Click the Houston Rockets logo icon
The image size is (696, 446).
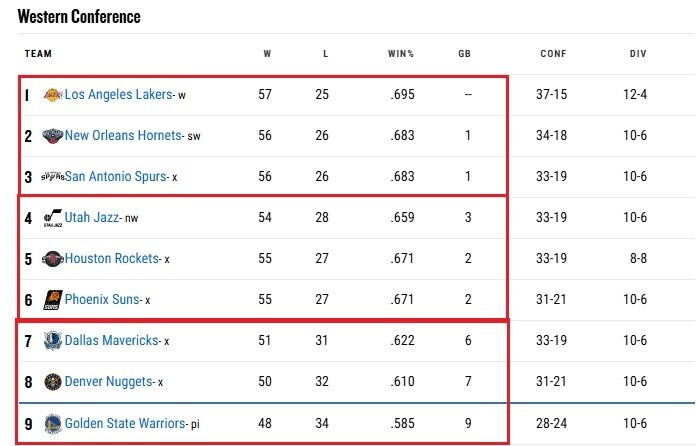click(53, 259)
